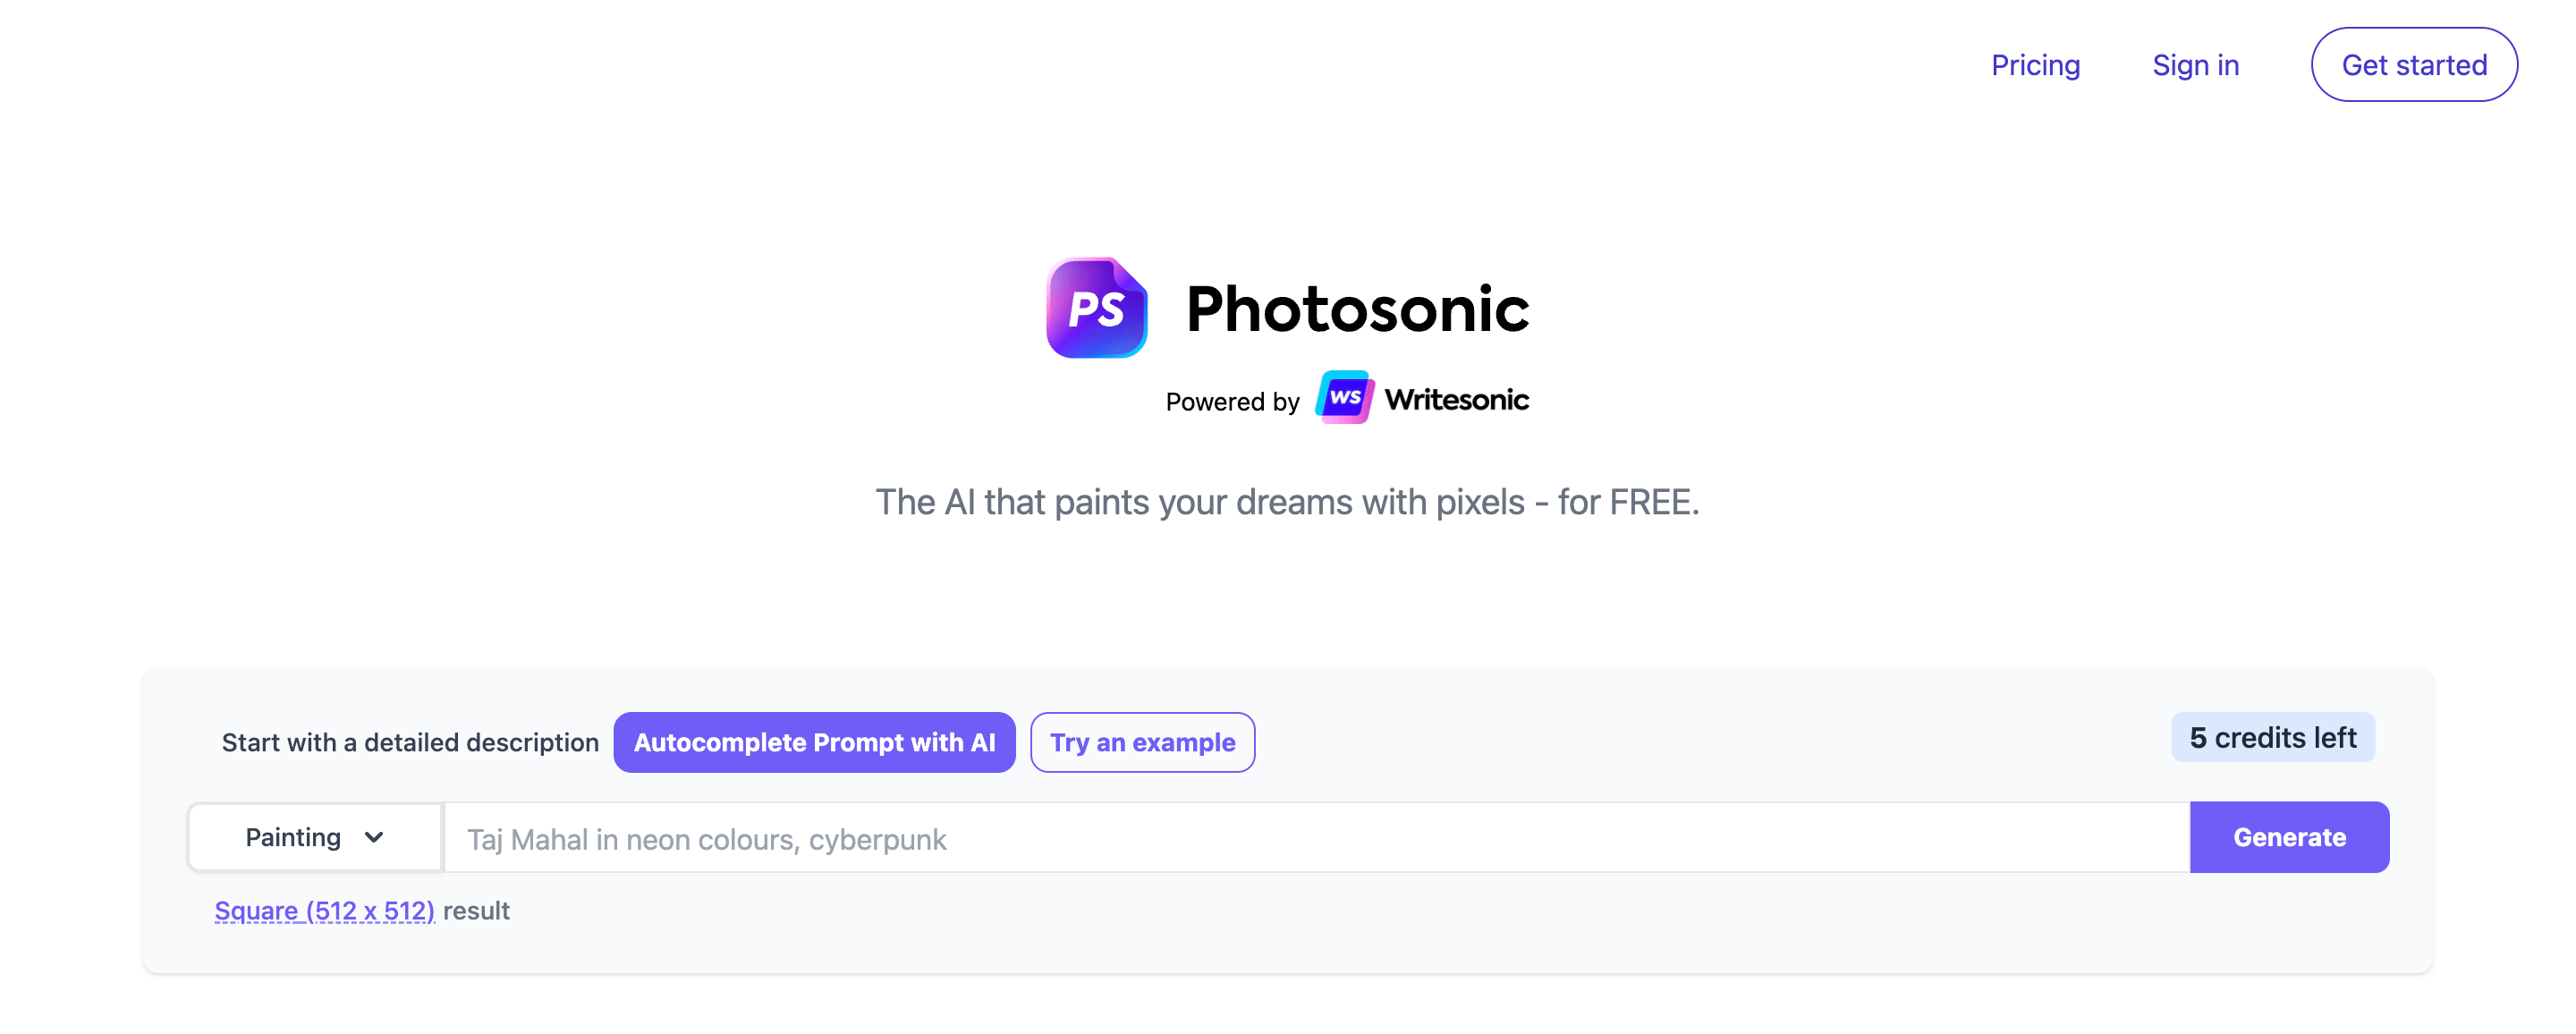Open the Painting style dropdown
2576x1034 pixels.
point(314,837)
